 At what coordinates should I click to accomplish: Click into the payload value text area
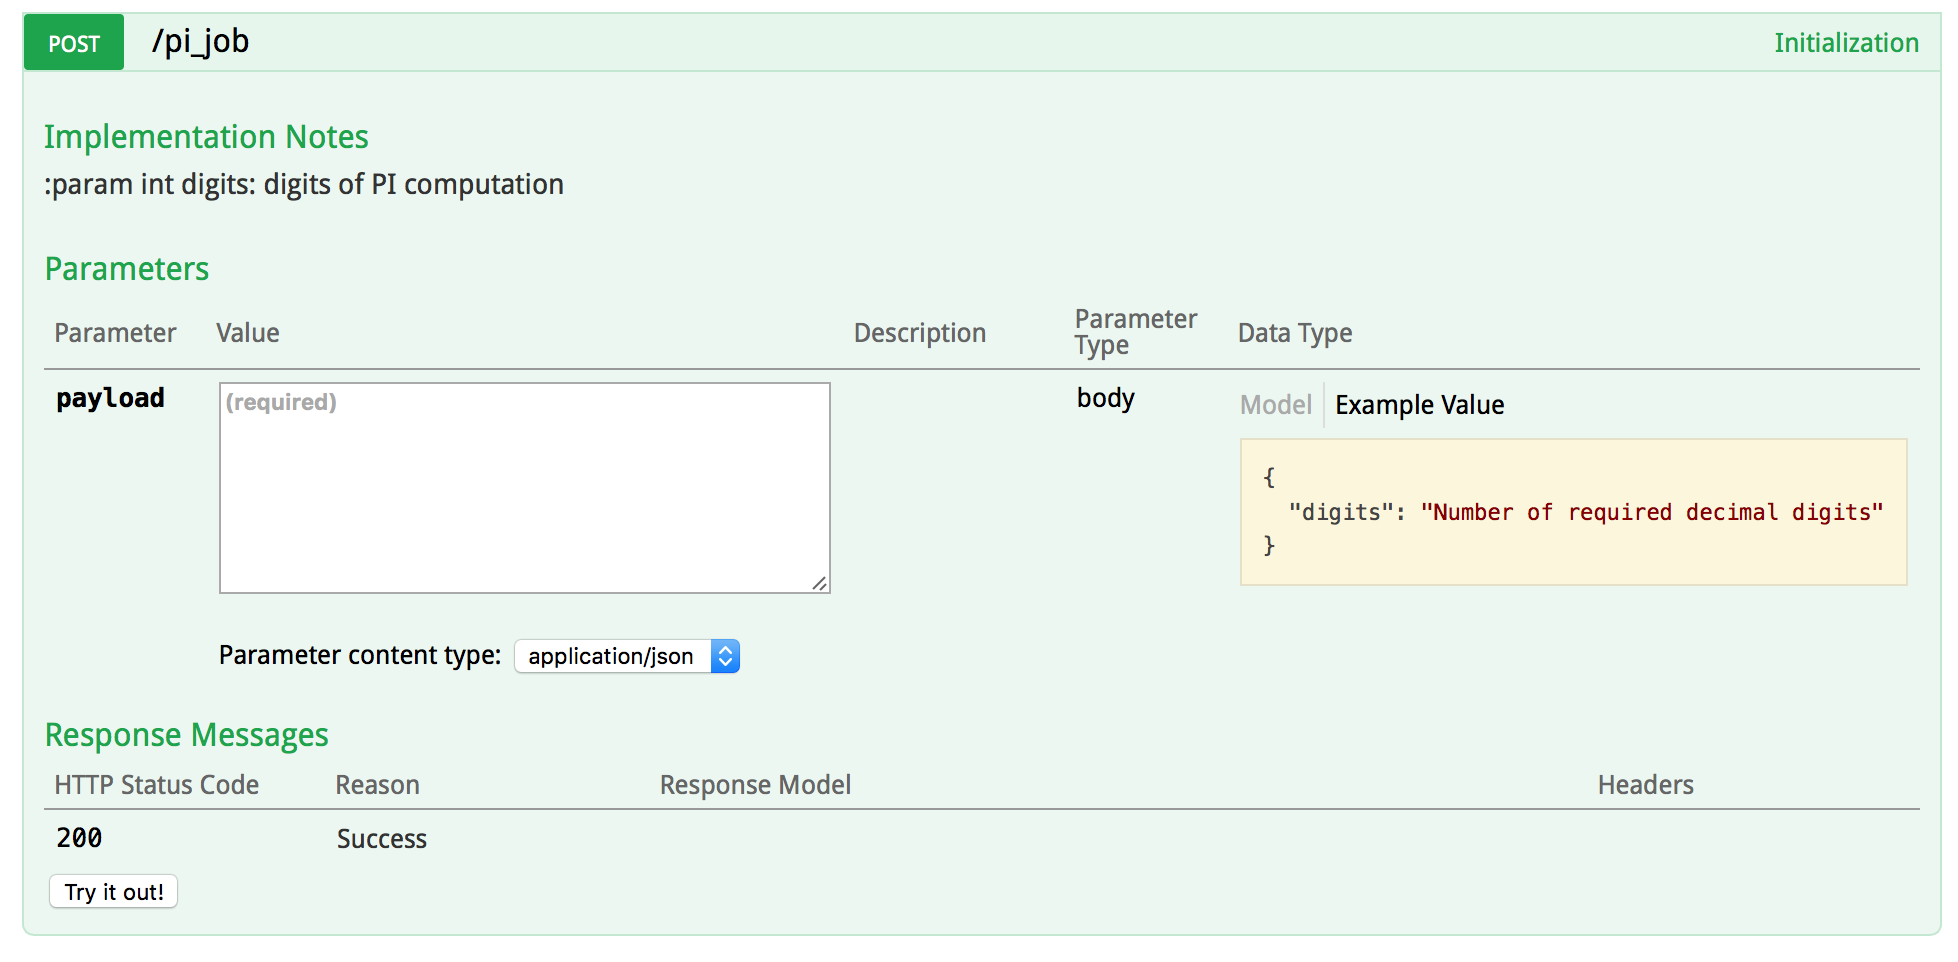pos(524,487)
